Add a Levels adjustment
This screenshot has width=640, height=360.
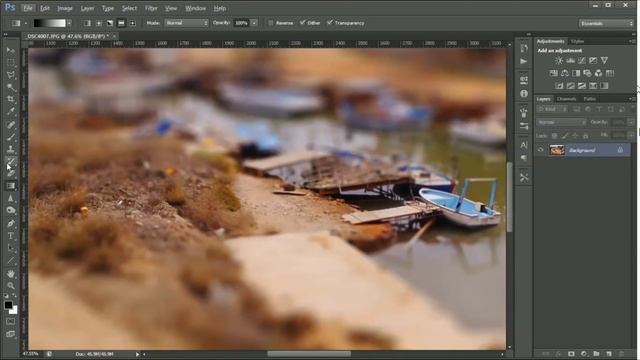pyautogui.click(x=570, y=60)
